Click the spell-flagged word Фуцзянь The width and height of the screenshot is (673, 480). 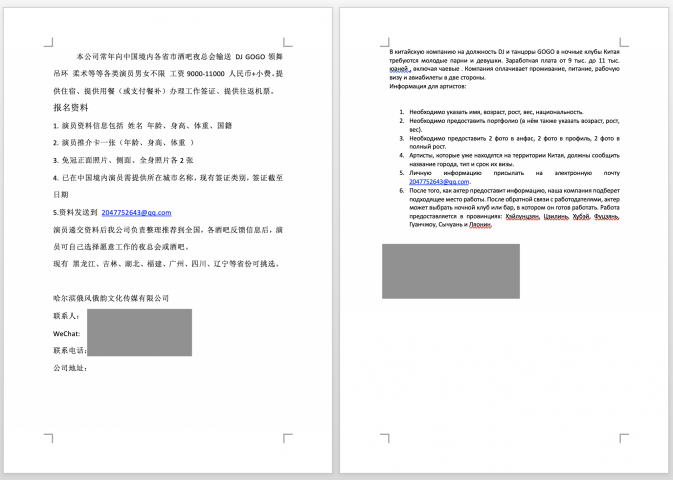(606, 216)
